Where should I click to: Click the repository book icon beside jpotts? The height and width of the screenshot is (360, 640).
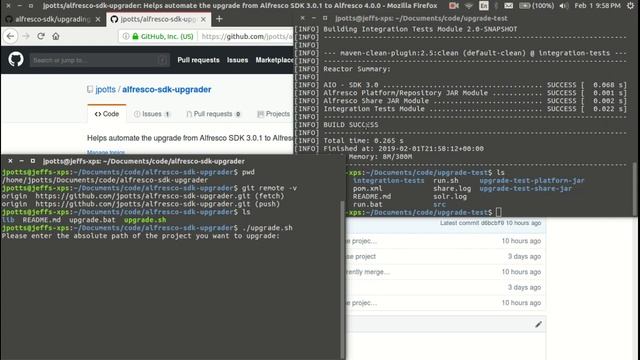(90, 89)
